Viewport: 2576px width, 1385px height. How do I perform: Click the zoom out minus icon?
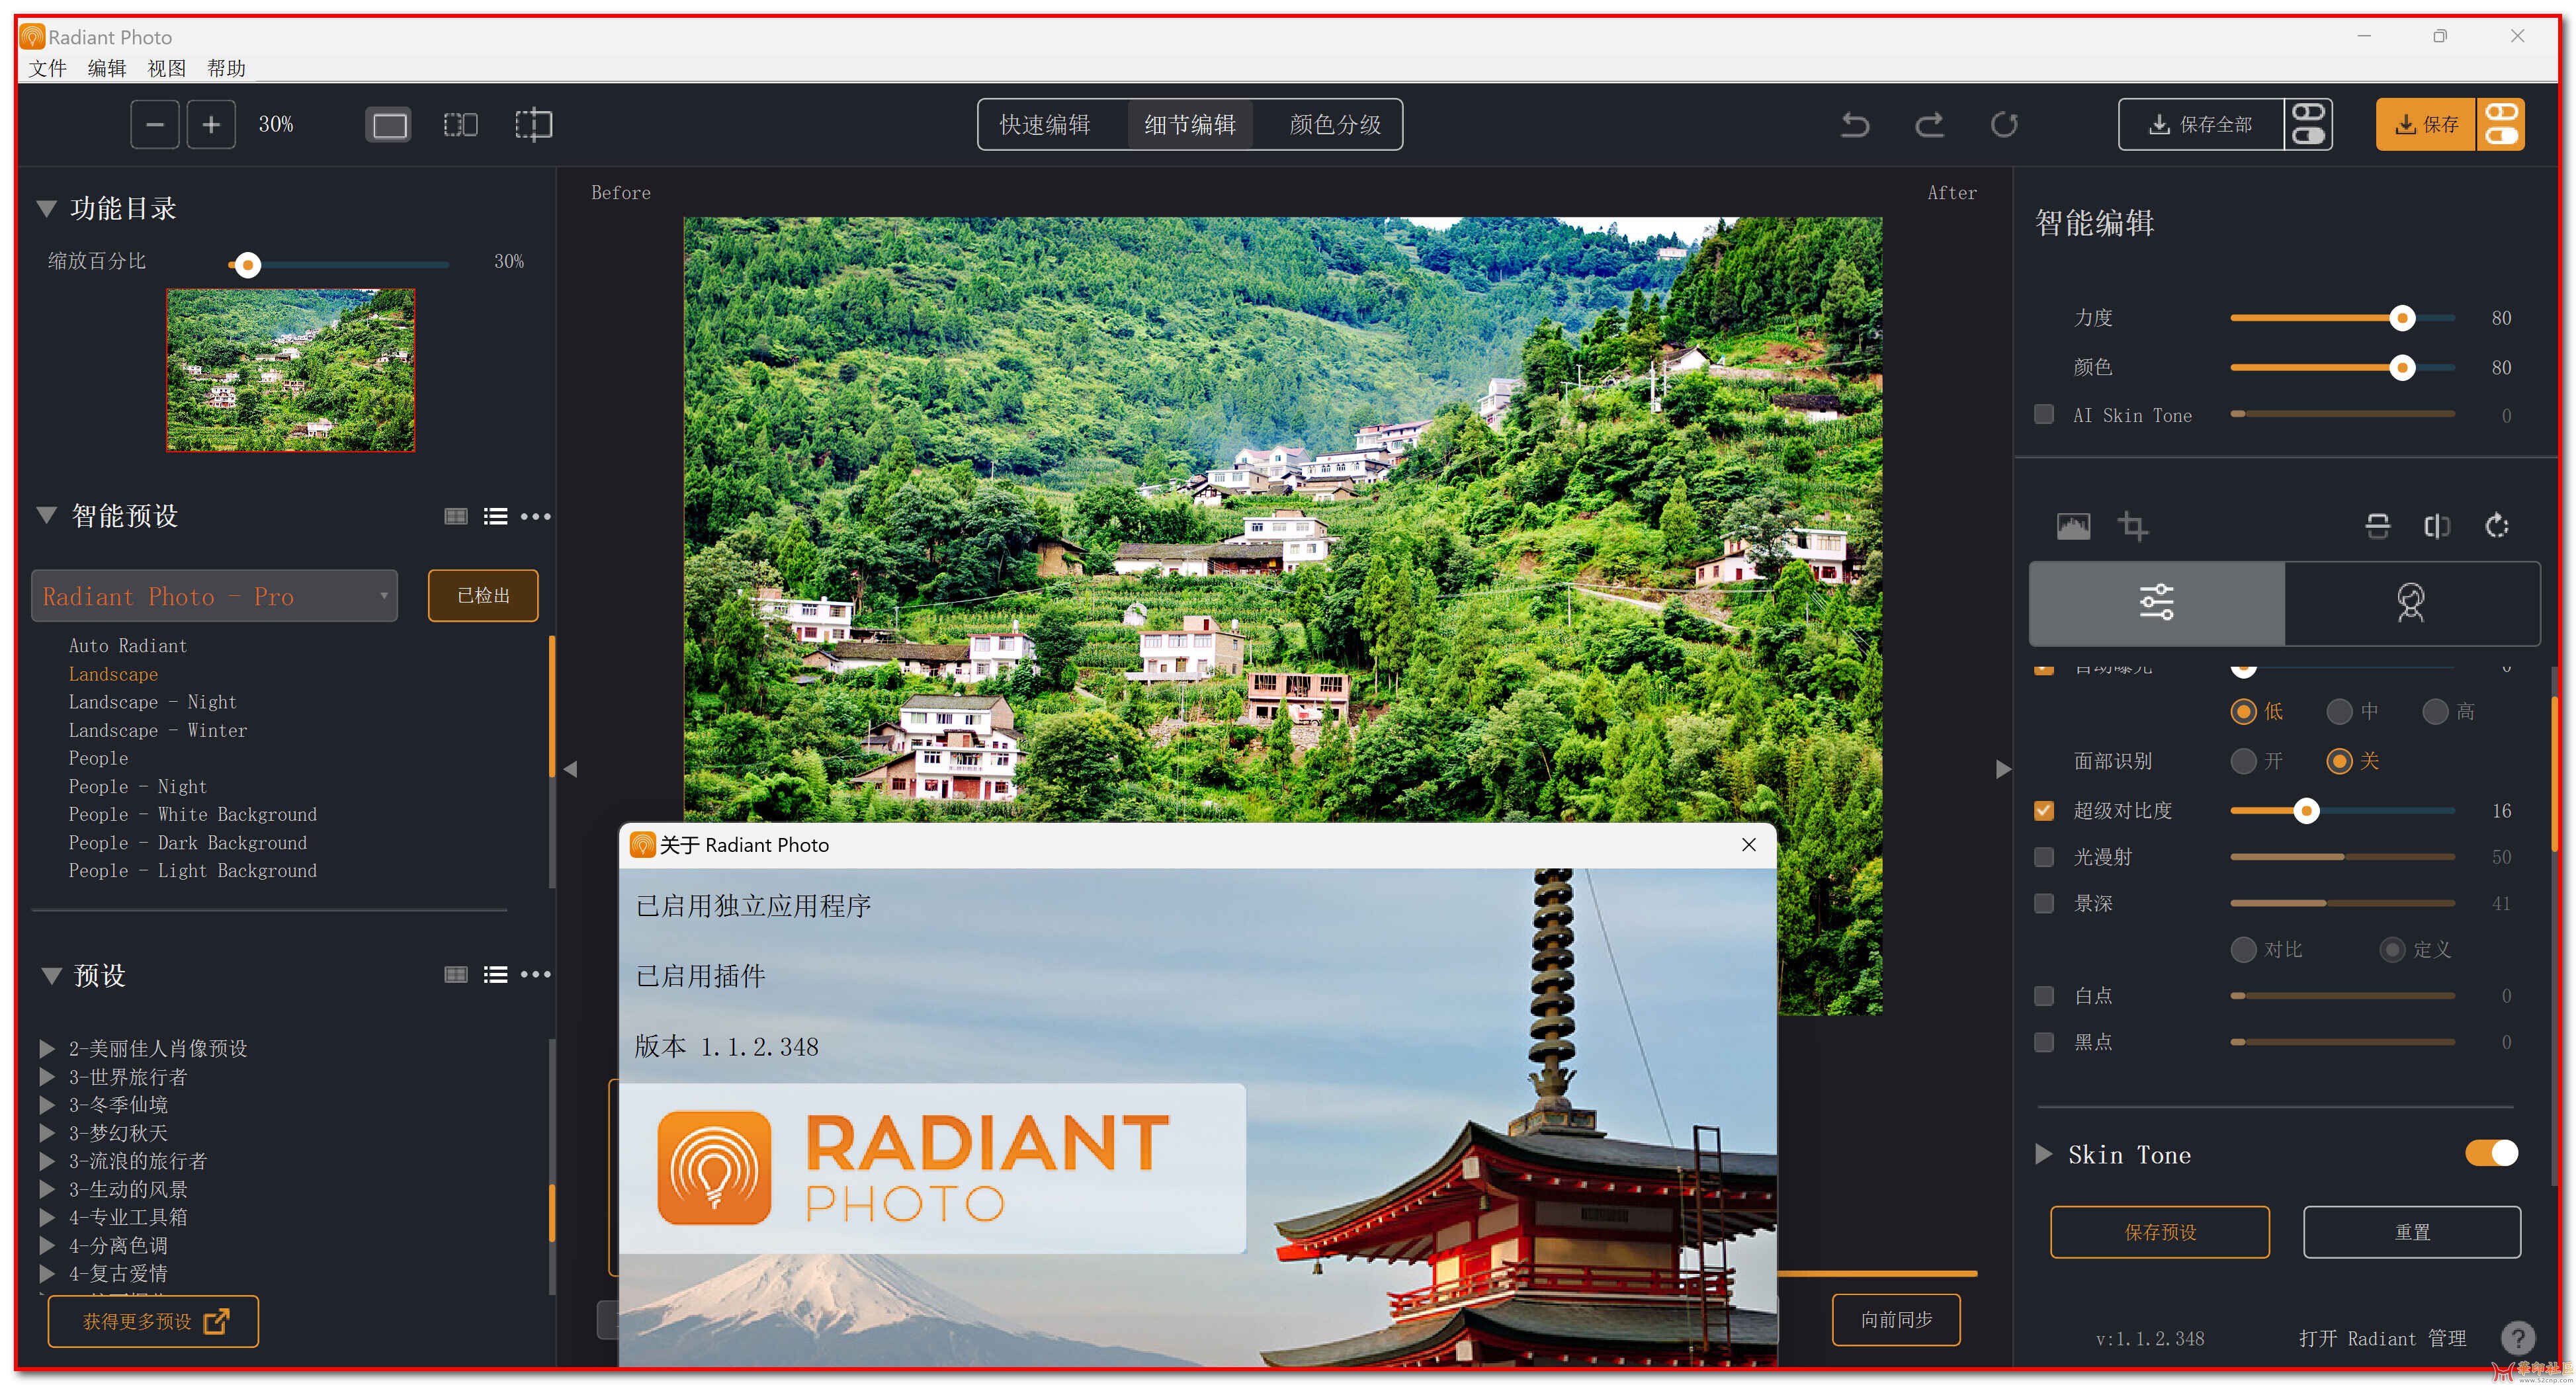tap(155, 125)
